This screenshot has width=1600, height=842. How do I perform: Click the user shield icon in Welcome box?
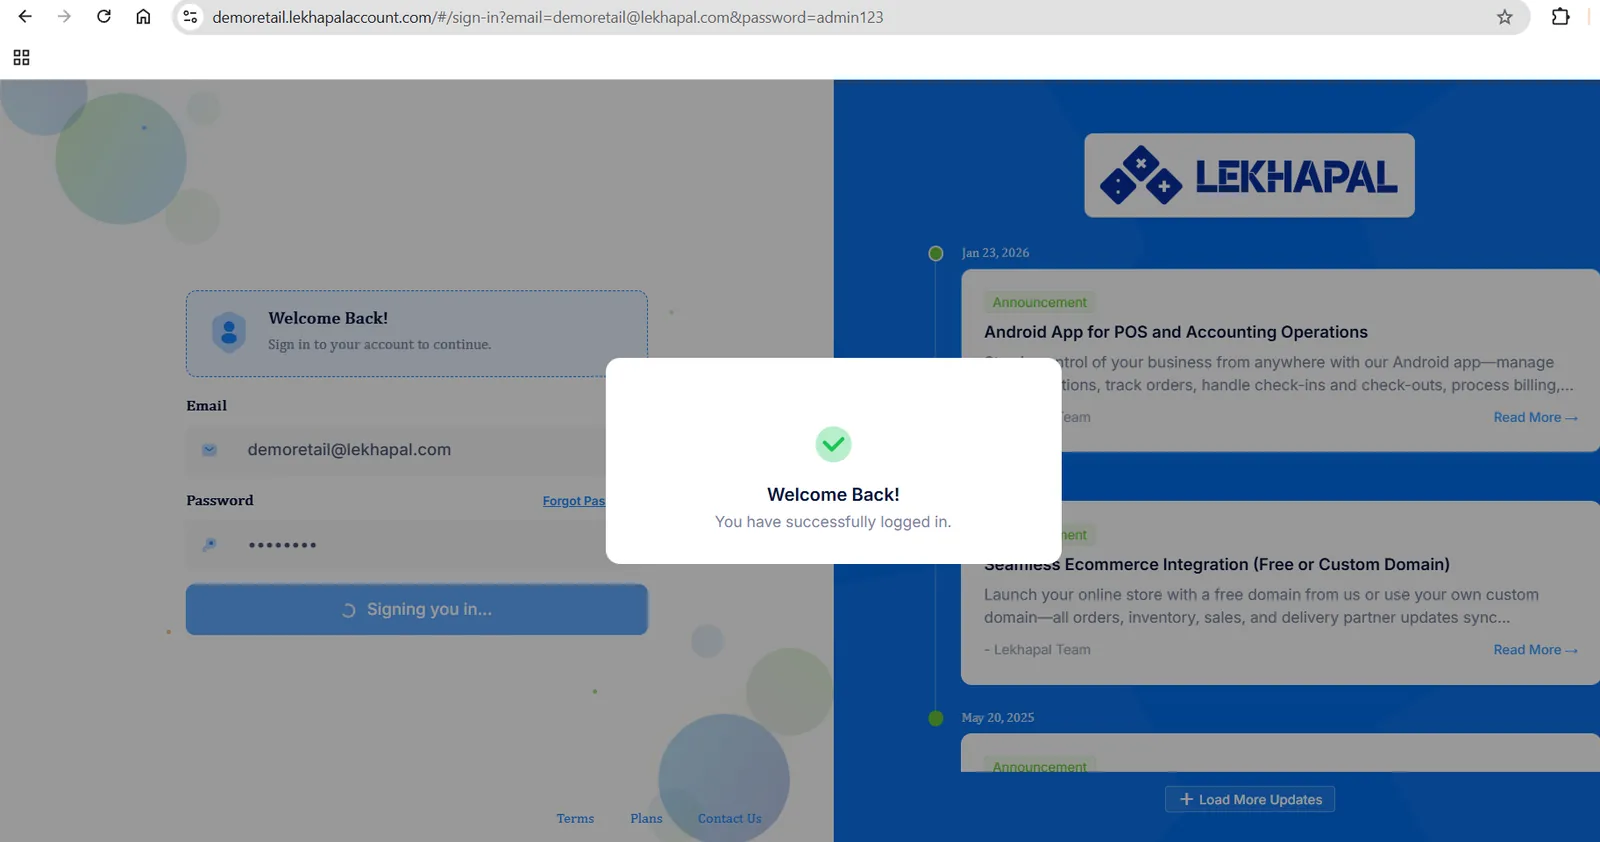click(229, 332)
